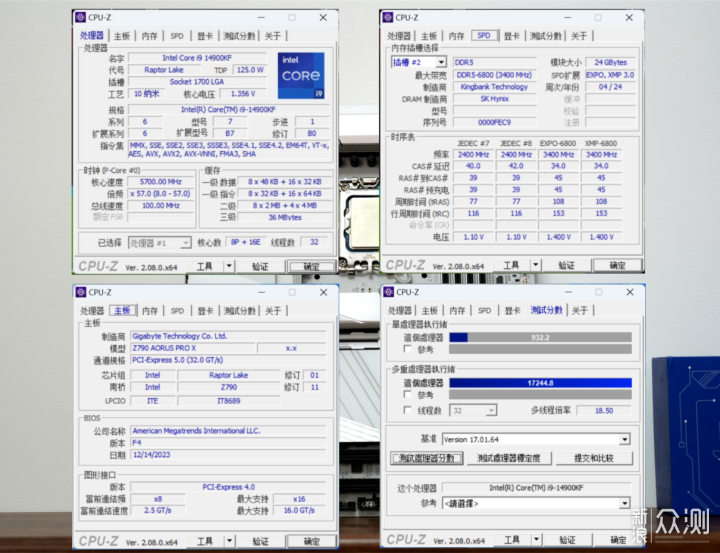The width and height of the screenshot is (720, 553).
Task: Click core speed value 5700.00 MHz
Action: pos(160,182)
